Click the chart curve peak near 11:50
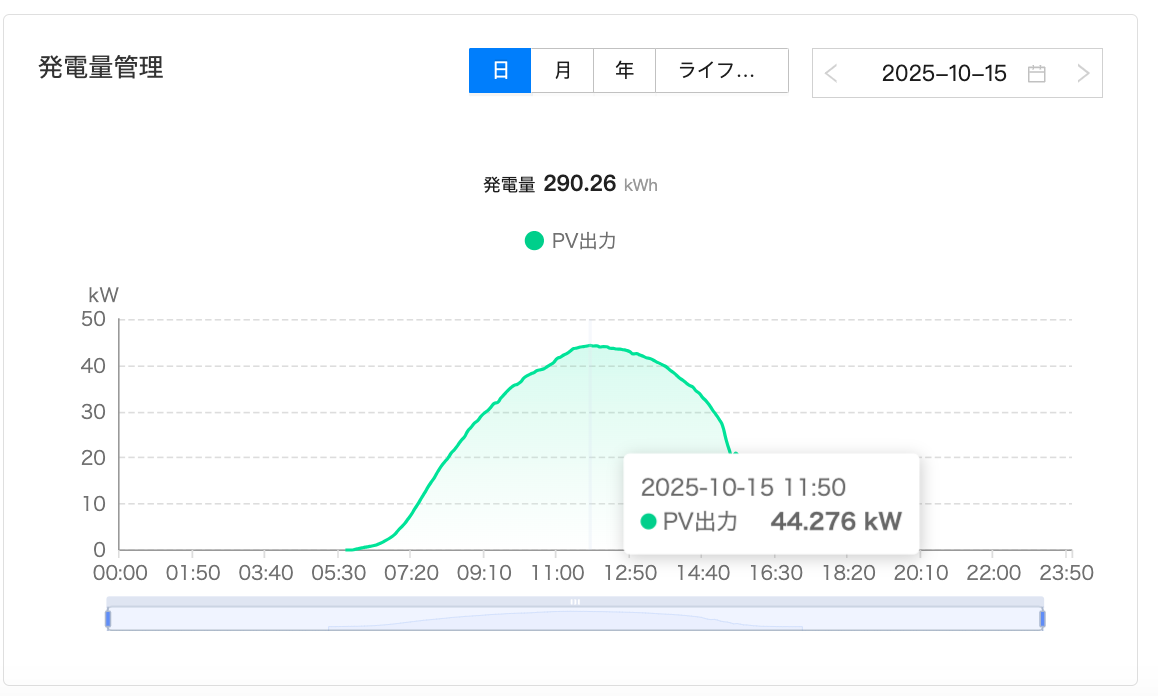 590,346
